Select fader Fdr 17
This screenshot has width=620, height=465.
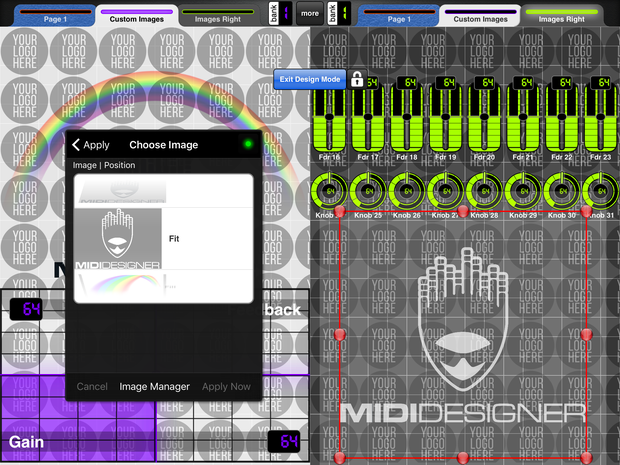point(368,119)
